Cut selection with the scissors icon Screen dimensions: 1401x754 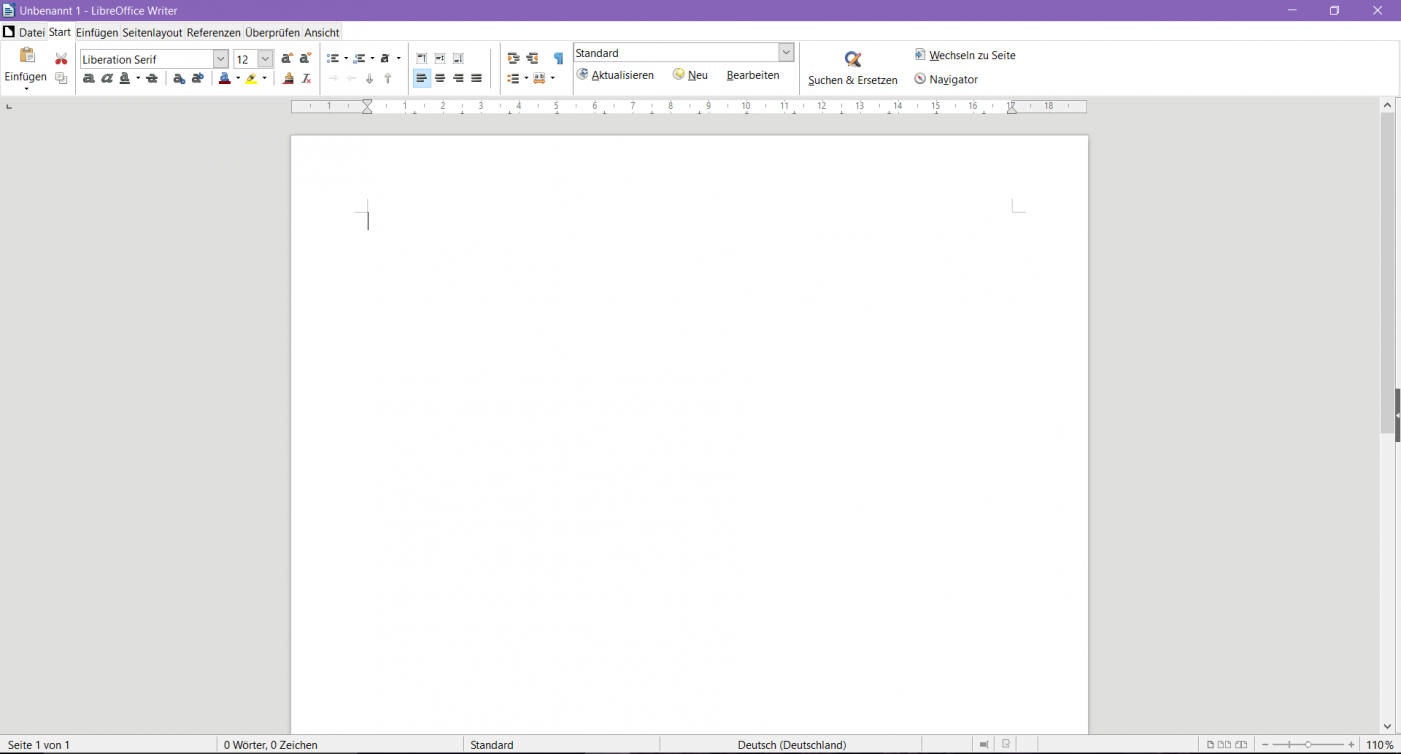coord(61,58)
